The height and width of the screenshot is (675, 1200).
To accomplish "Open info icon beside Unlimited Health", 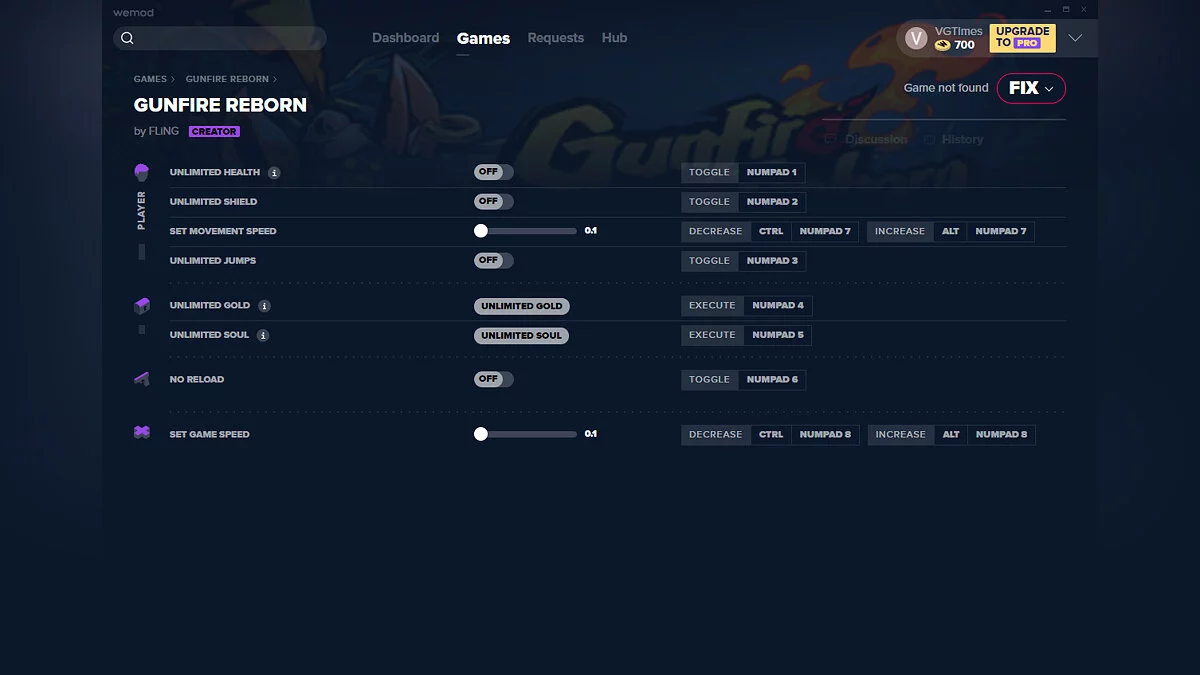I will tap(274, 172).
